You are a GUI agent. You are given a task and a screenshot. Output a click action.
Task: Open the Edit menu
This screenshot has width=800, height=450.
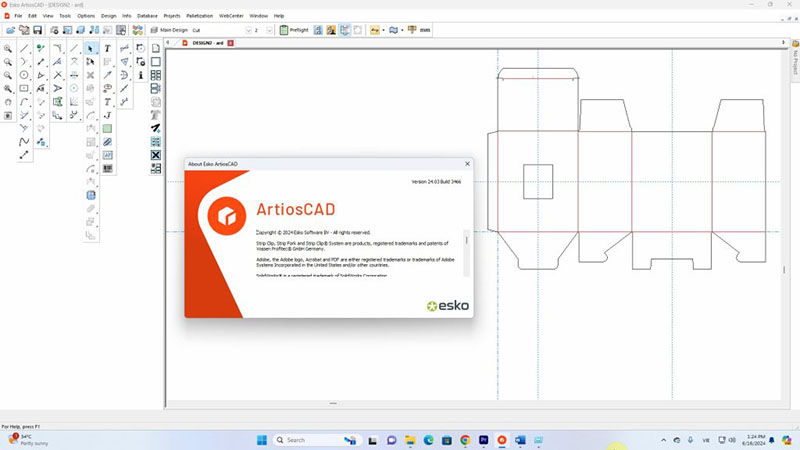32,16
